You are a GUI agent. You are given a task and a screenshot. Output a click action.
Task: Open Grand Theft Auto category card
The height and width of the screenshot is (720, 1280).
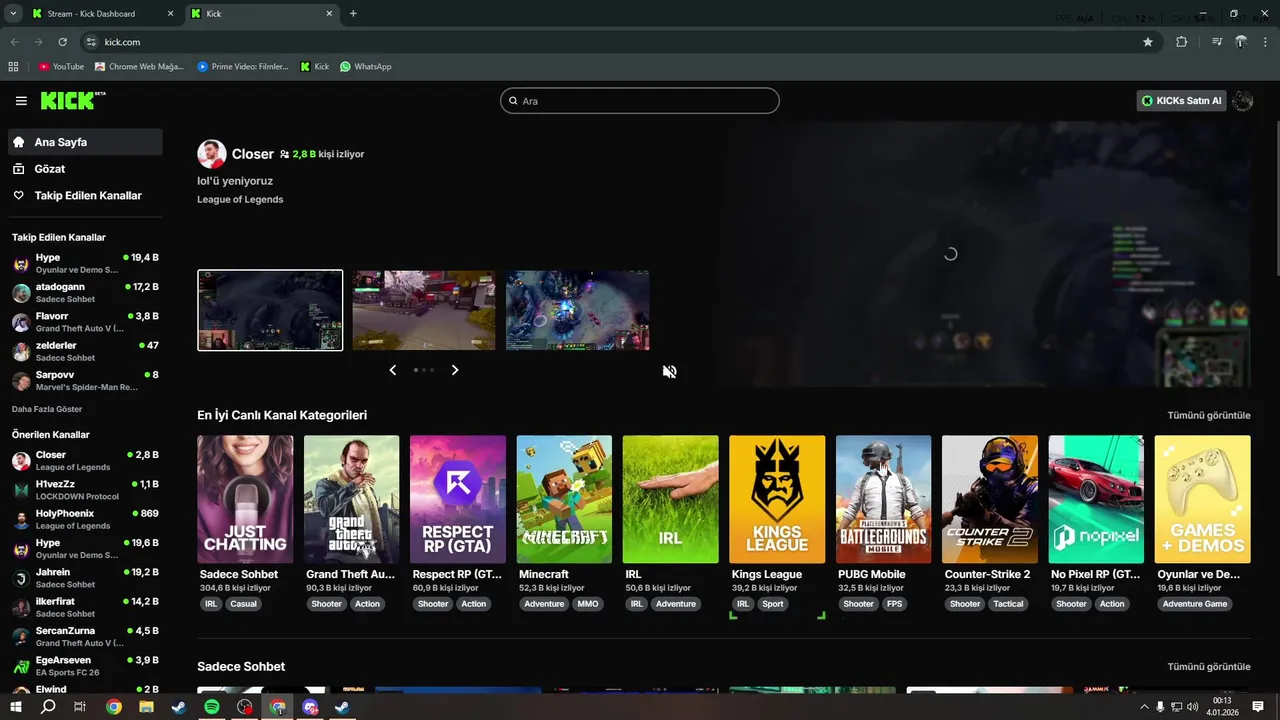(351, 499)
